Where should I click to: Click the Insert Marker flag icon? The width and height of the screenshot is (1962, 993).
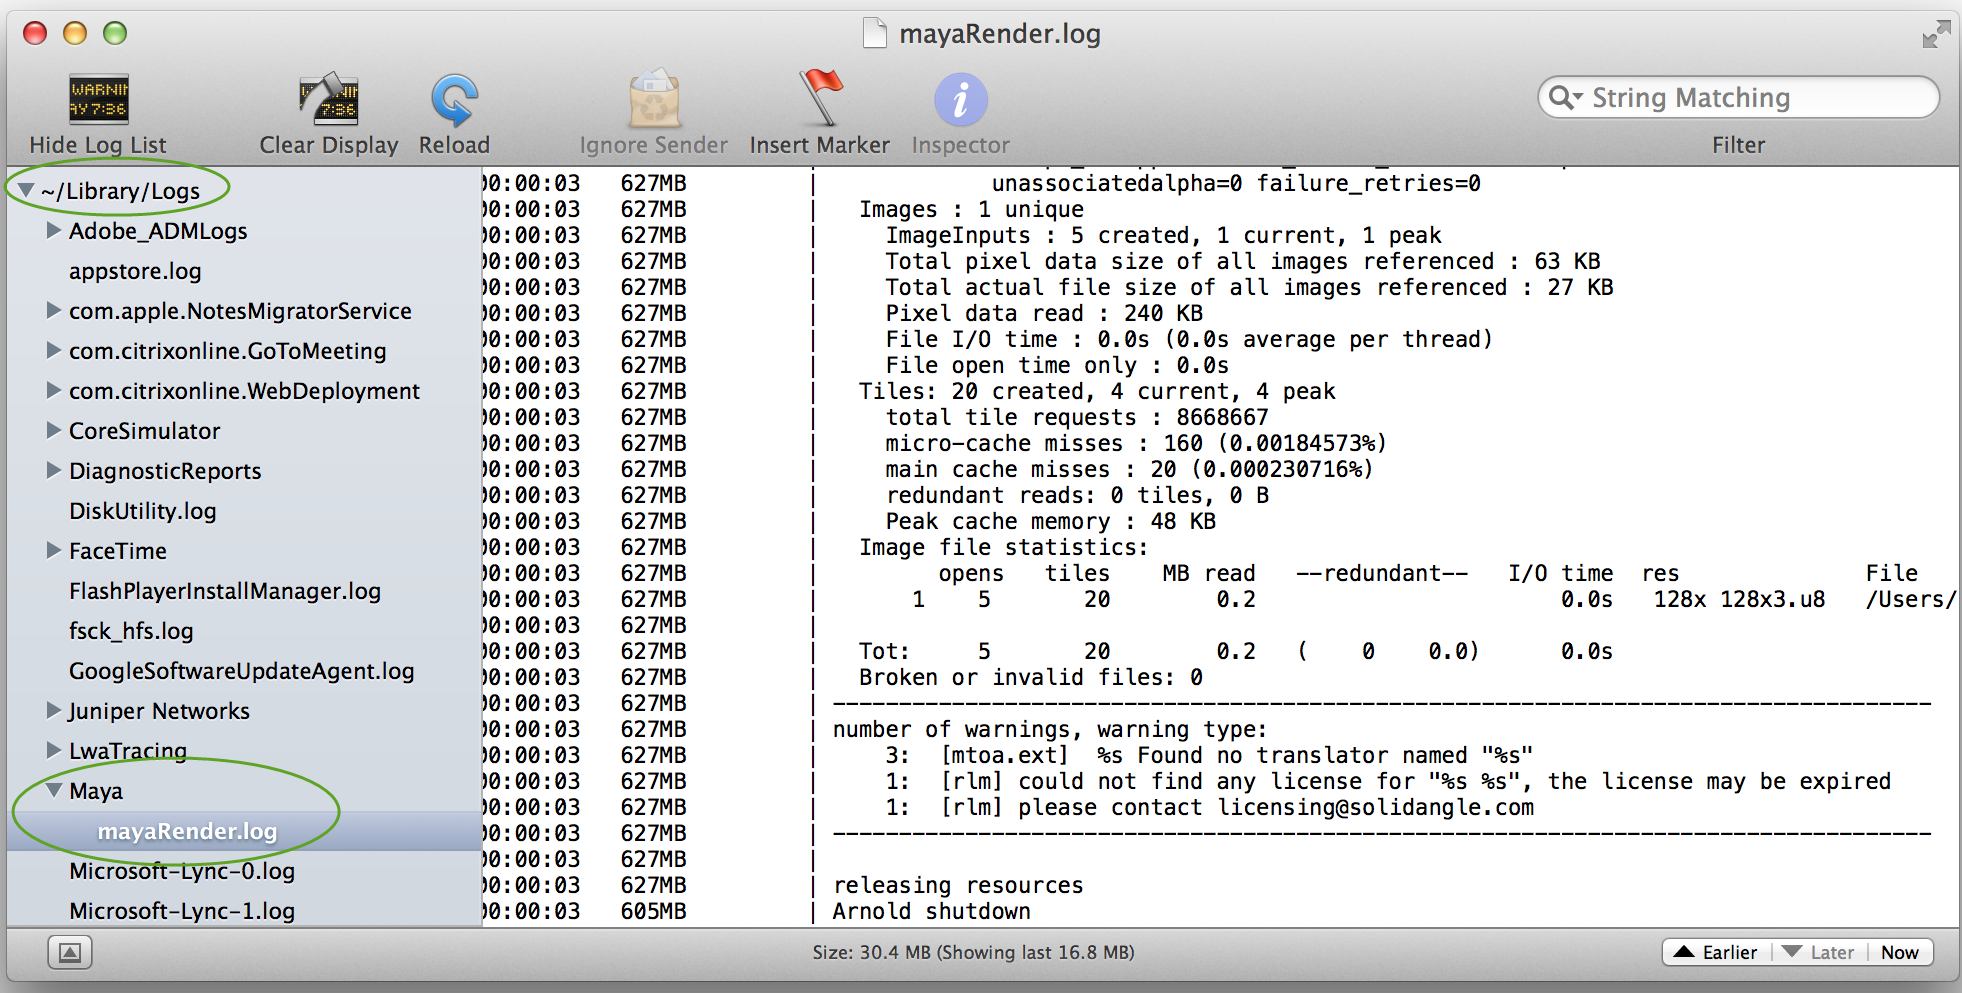click(820, 100)
